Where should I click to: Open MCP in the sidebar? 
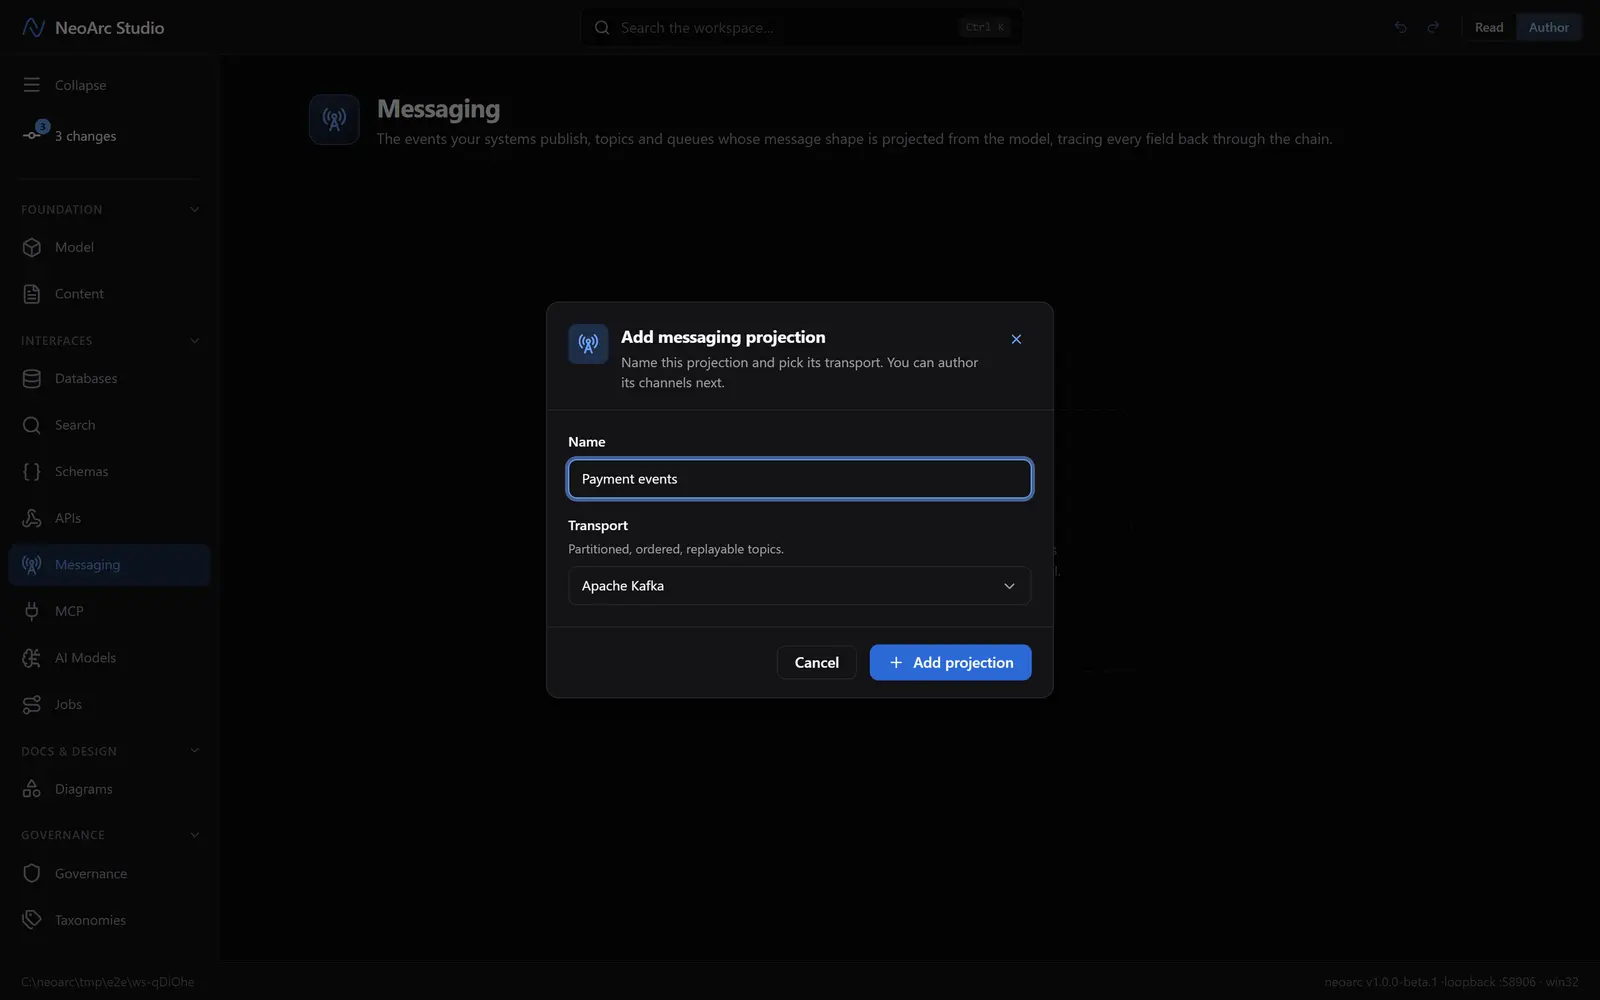(109, 611)
